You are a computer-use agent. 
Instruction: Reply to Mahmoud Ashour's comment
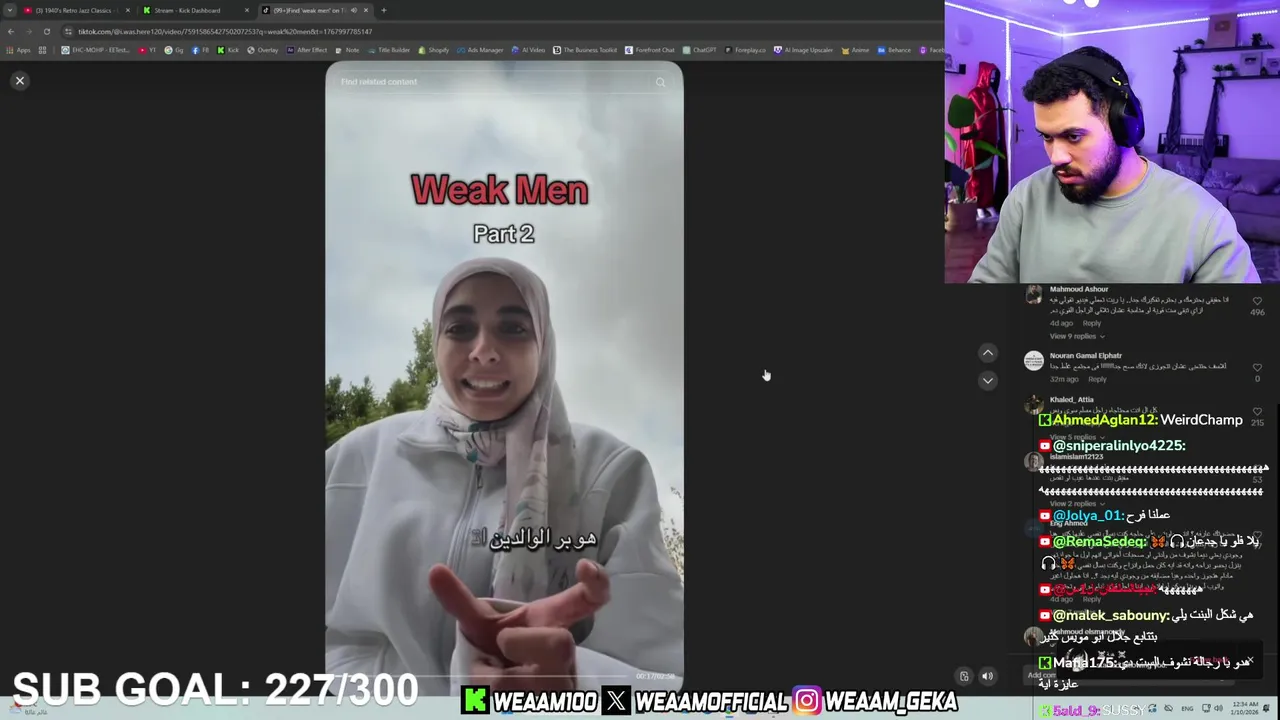[x=1092, y=323]
